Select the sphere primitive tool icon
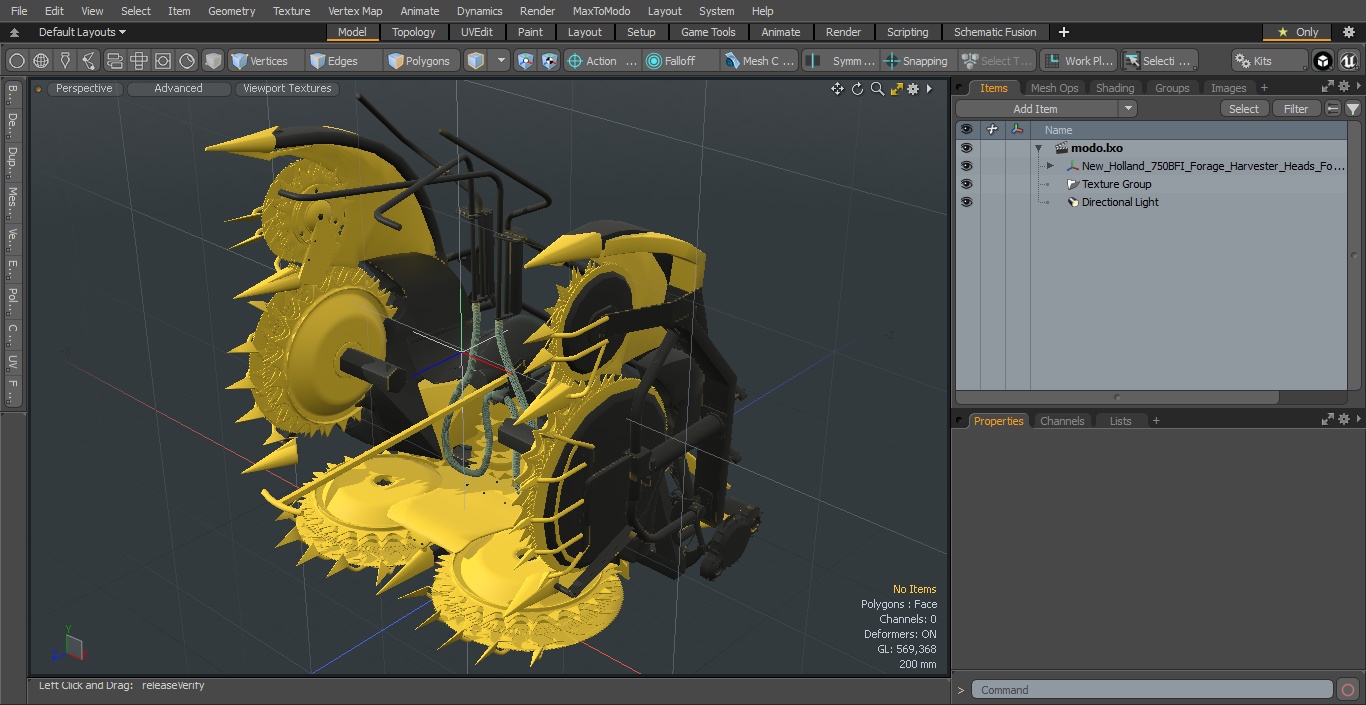The height and width of the screenshot is (705, 1366). [x=17, y=61]
